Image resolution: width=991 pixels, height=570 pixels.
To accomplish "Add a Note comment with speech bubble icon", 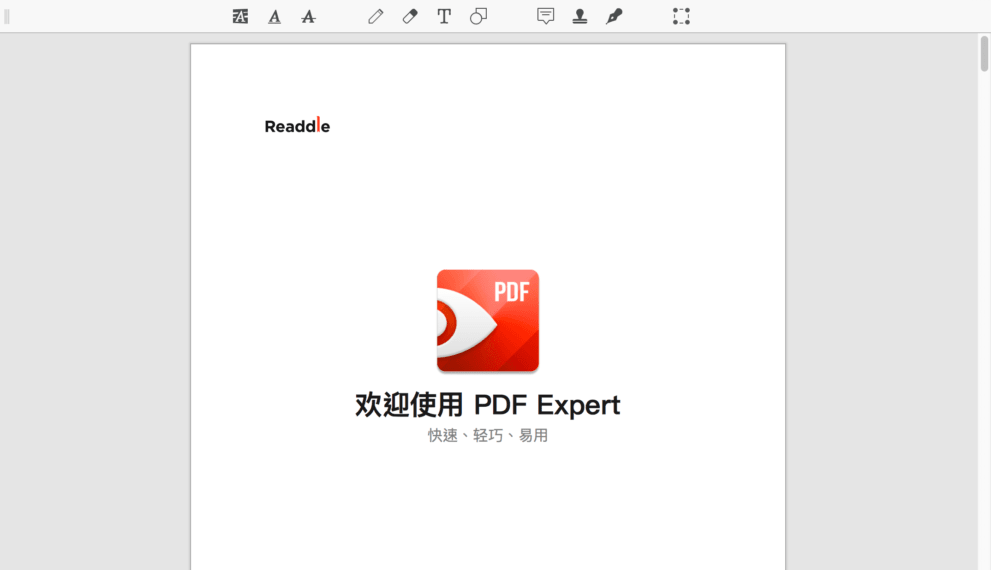I will click(x=546, y=16).
